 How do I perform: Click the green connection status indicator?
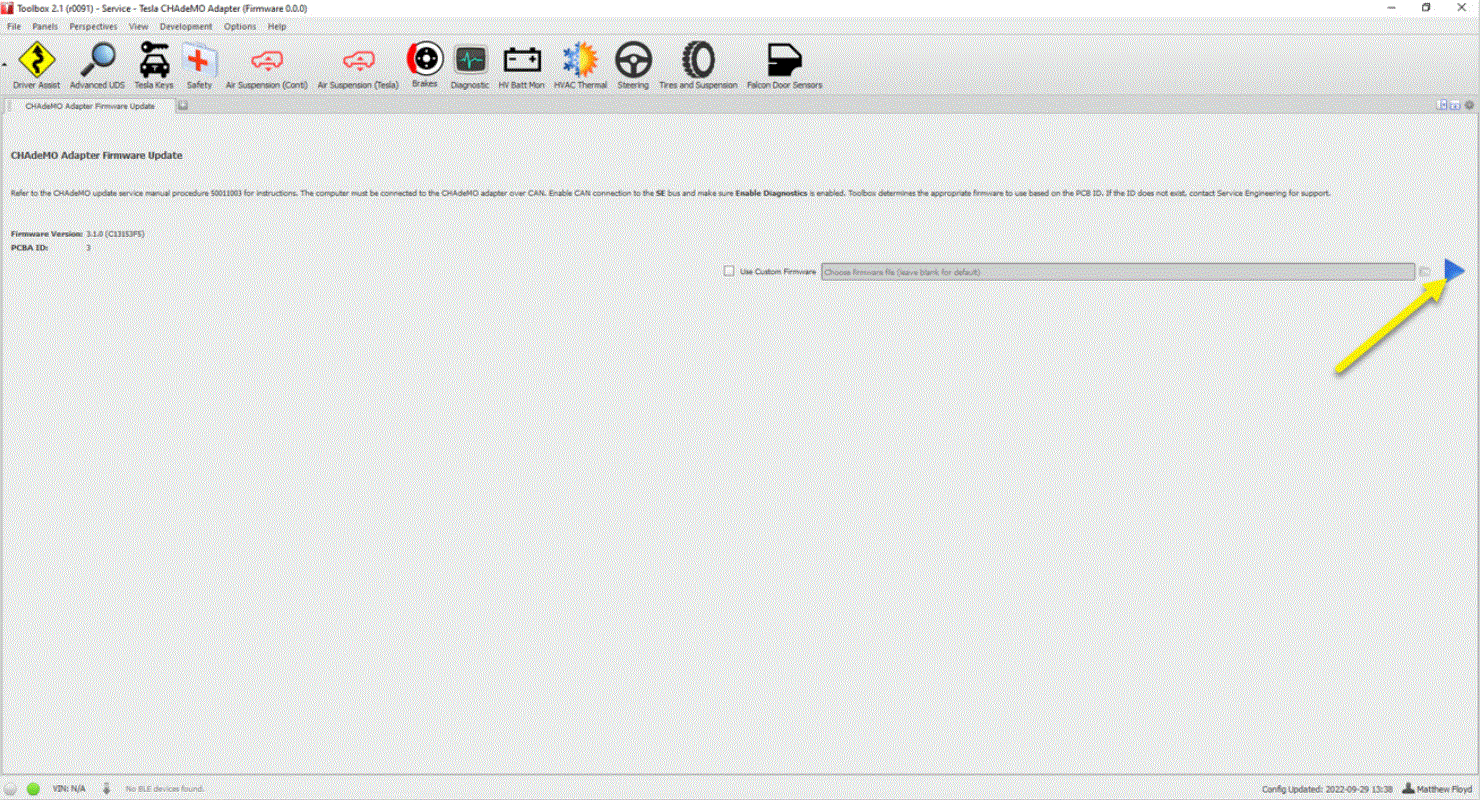[33, 789]
